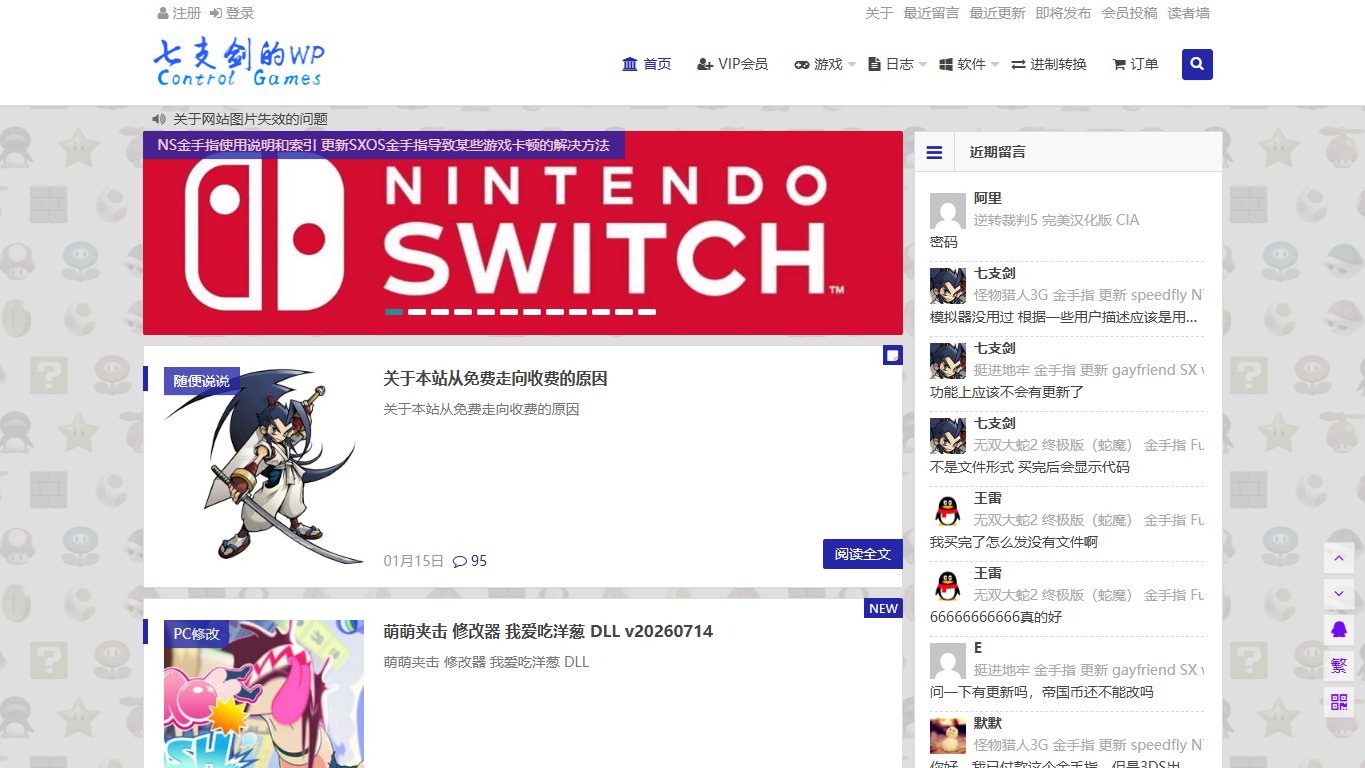Switch to traditional Chinese via the 繁 button
1365x768 pixels.
coord(1339,666)
